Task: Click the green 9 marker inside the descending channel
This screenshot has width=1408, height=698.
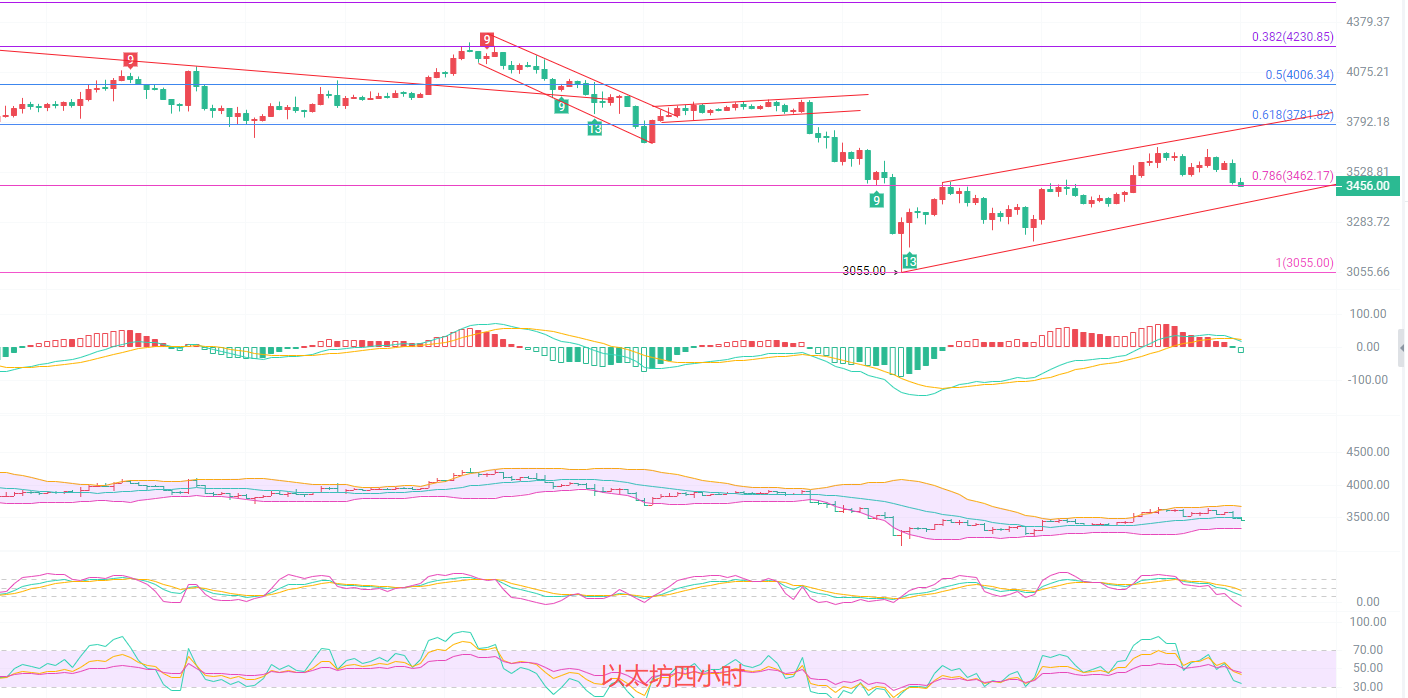Action: coord(562,106)
